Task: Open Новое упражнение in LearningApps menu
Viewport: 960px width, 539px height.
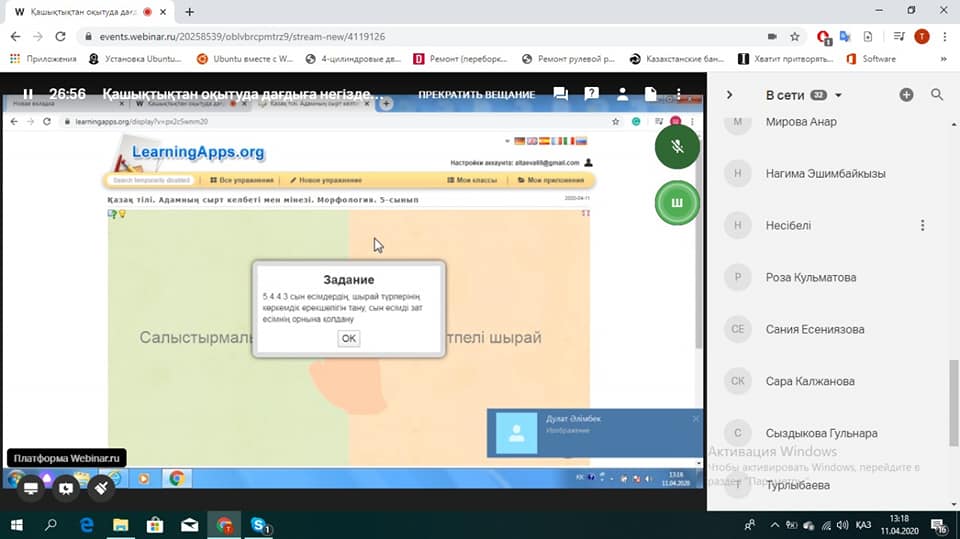Action: (x=326, y=180)
